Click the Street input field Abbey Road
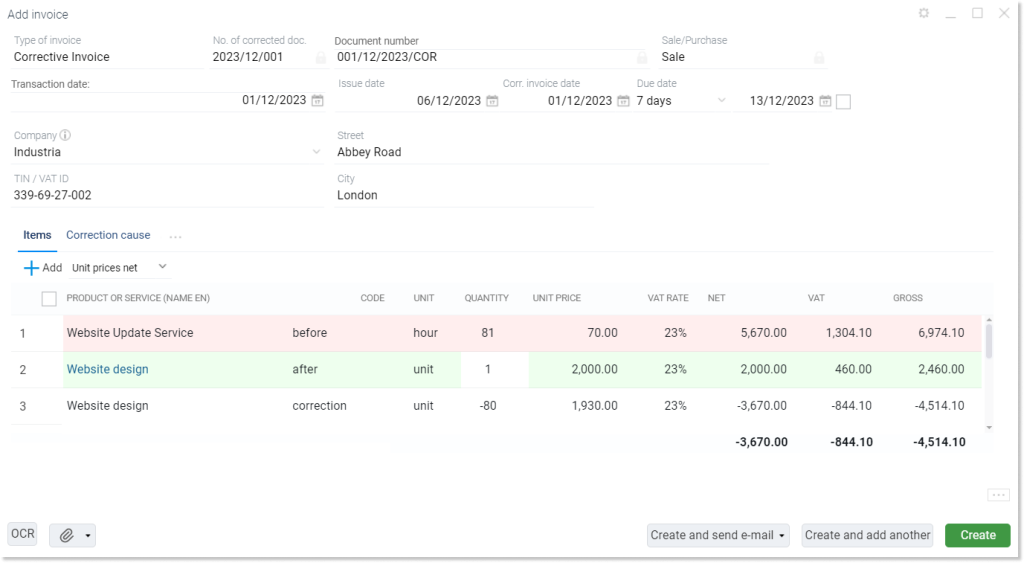Viewport: 1024px width, 563px height. (x=550, y=152)
